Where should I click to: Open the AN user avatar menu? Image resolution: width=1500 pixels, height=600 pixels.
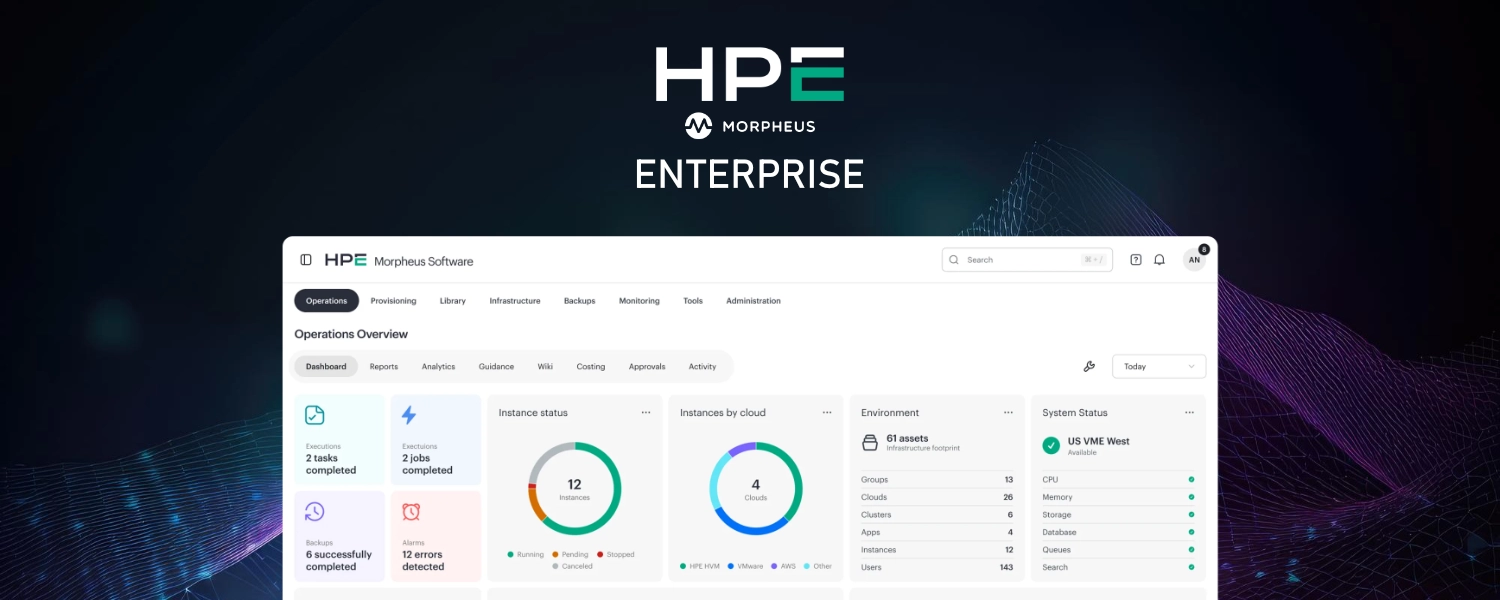1194,260
